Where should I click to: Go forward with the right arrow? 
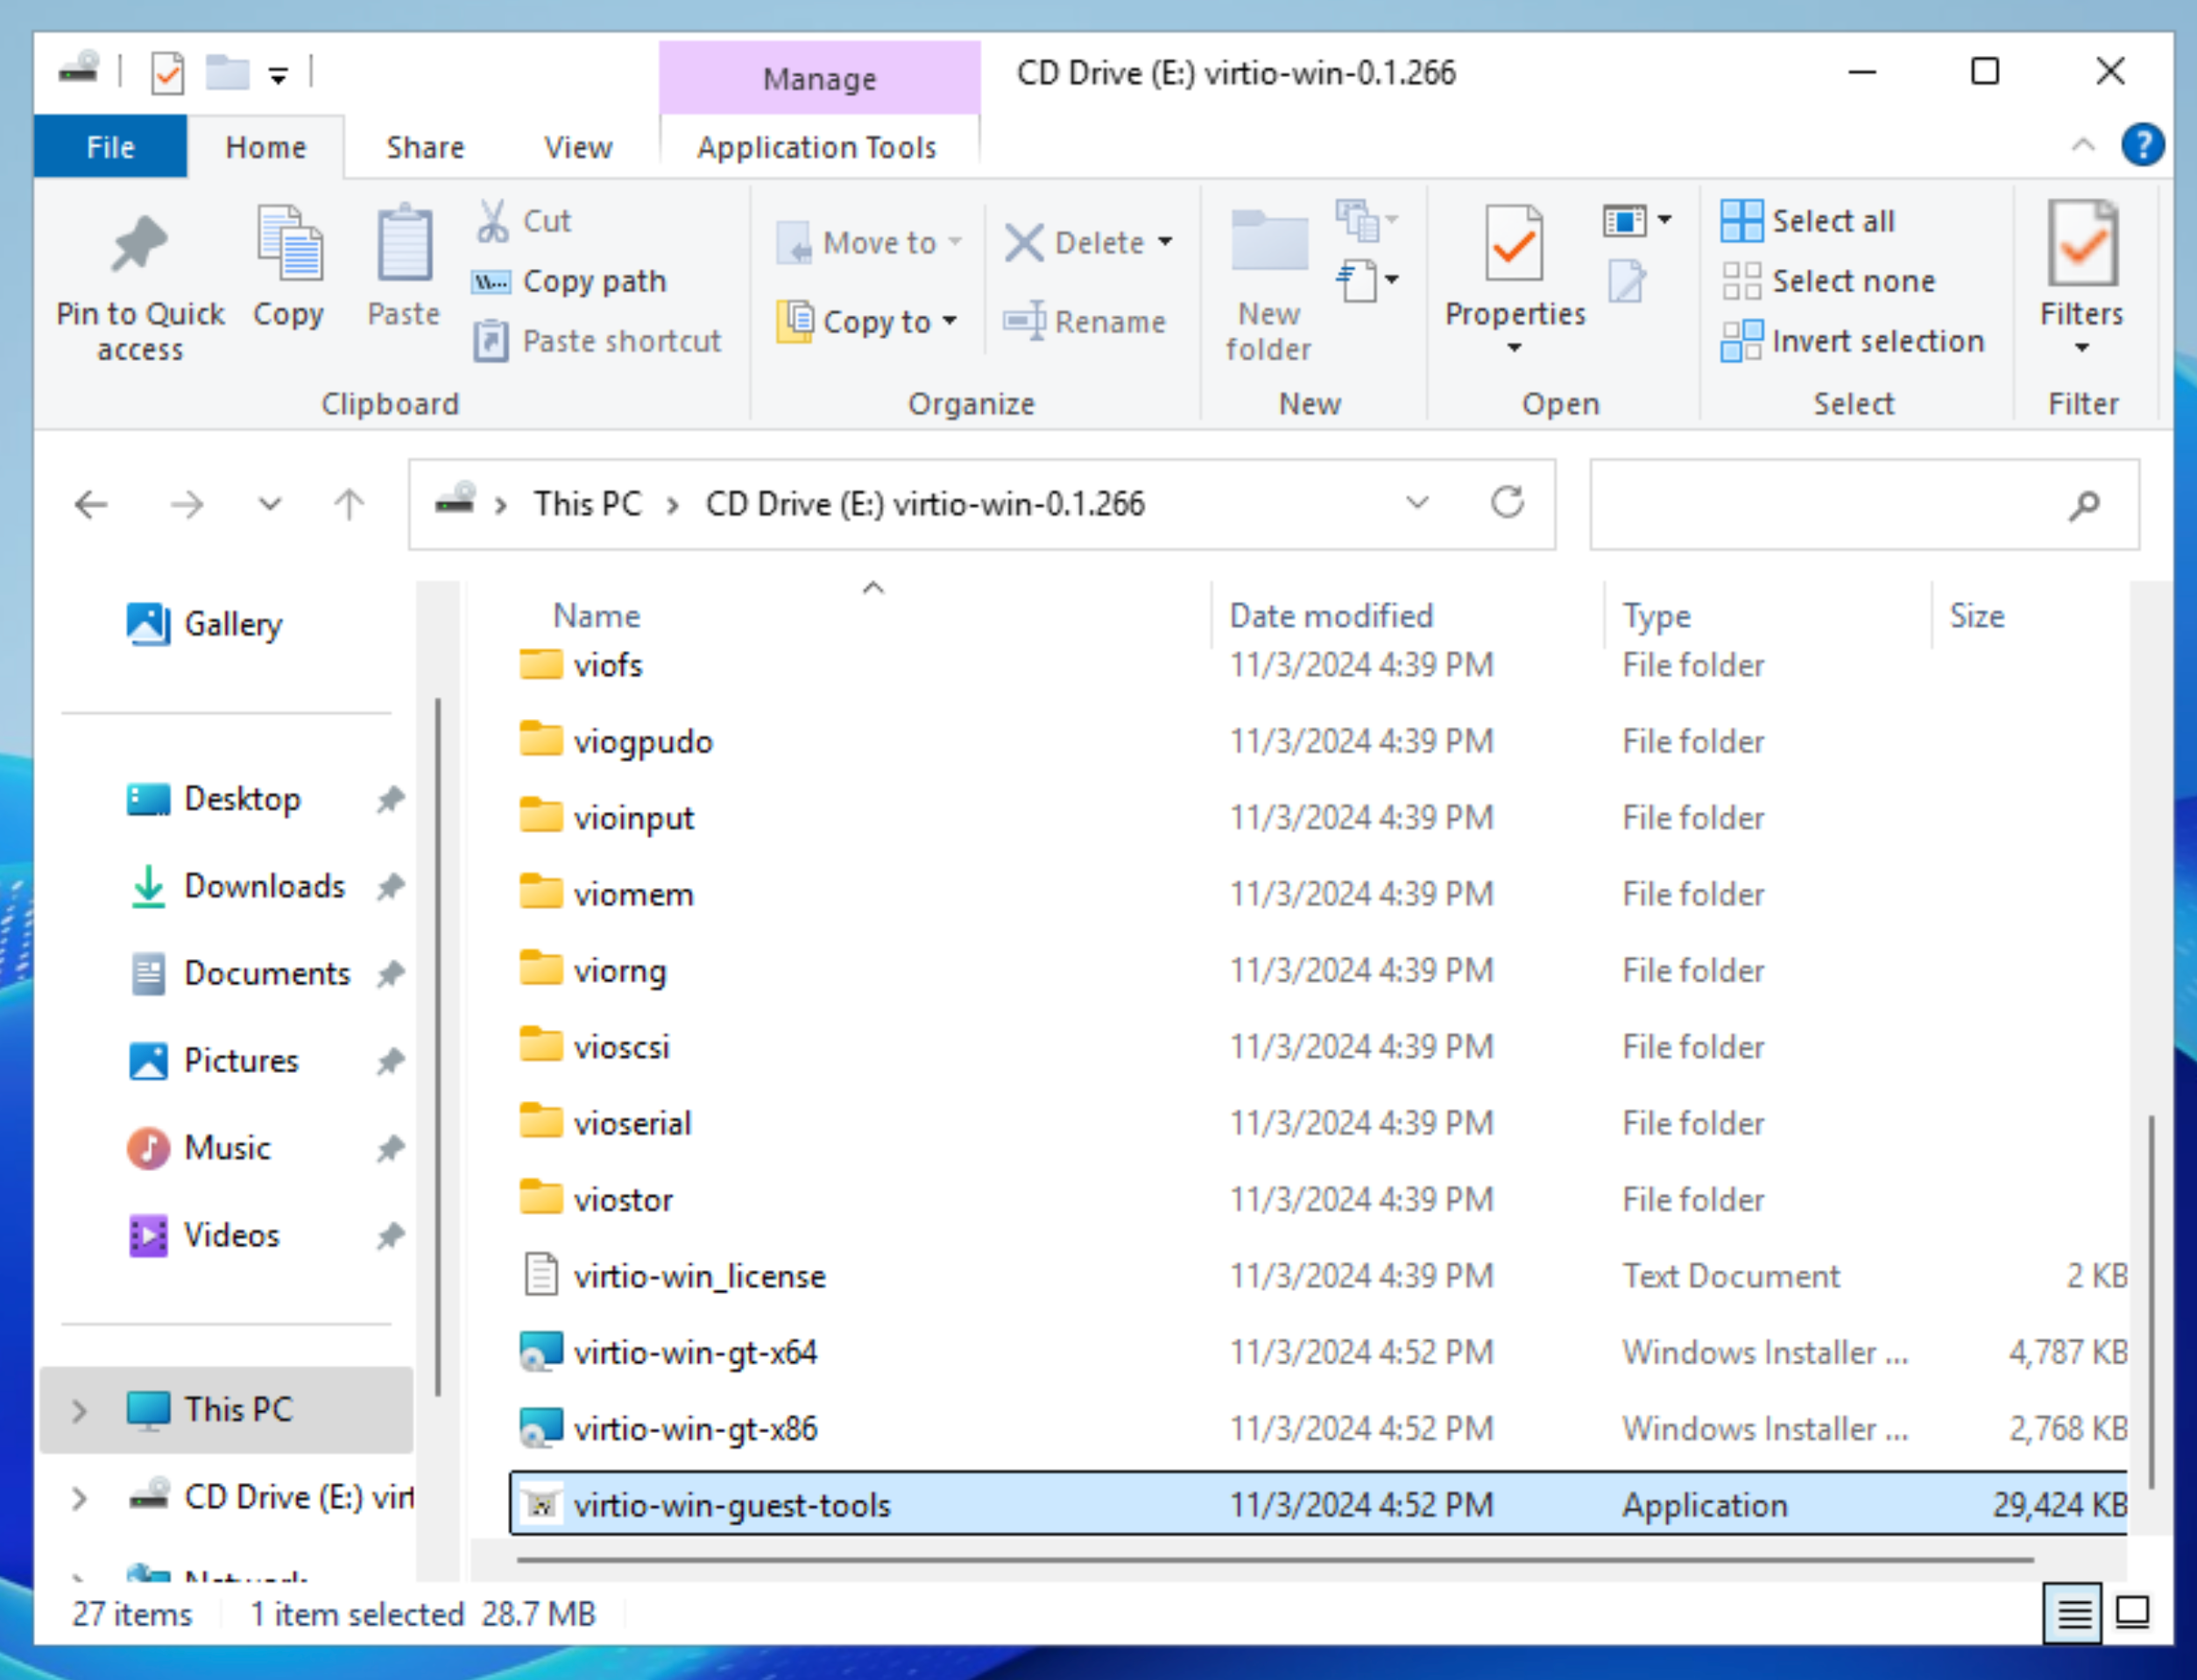click(x=186, y=504)
